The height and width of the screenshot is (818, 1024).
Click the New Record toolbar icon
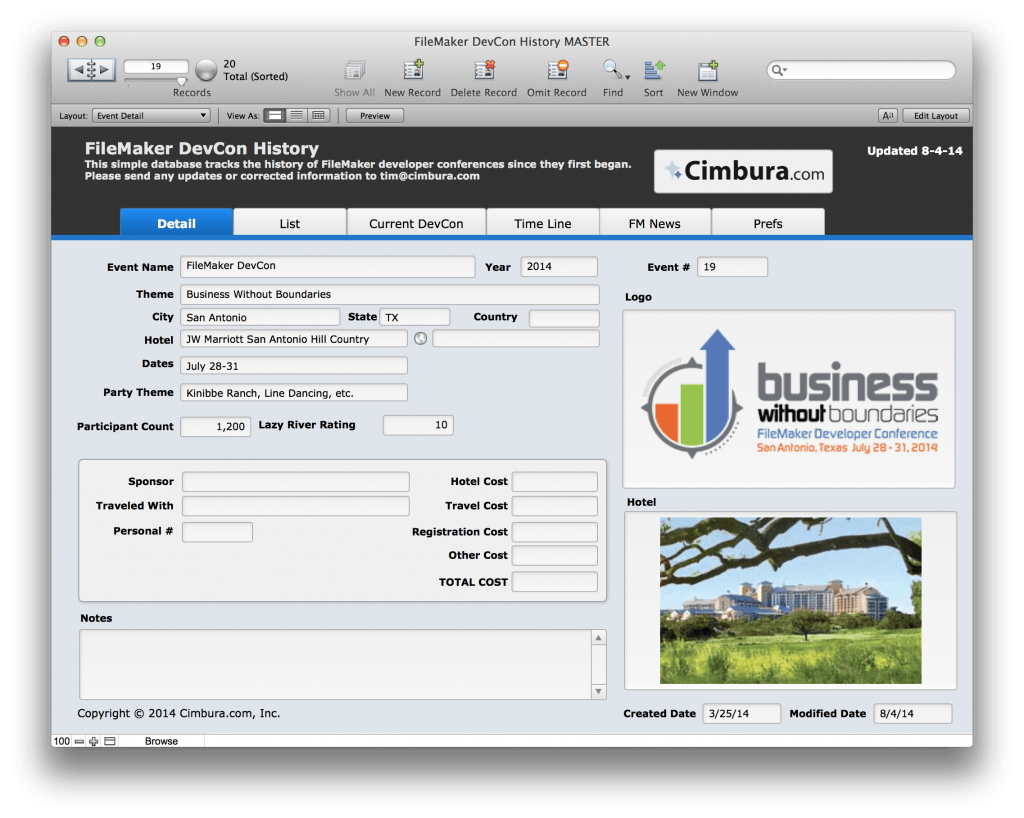[x=412, y=71]
